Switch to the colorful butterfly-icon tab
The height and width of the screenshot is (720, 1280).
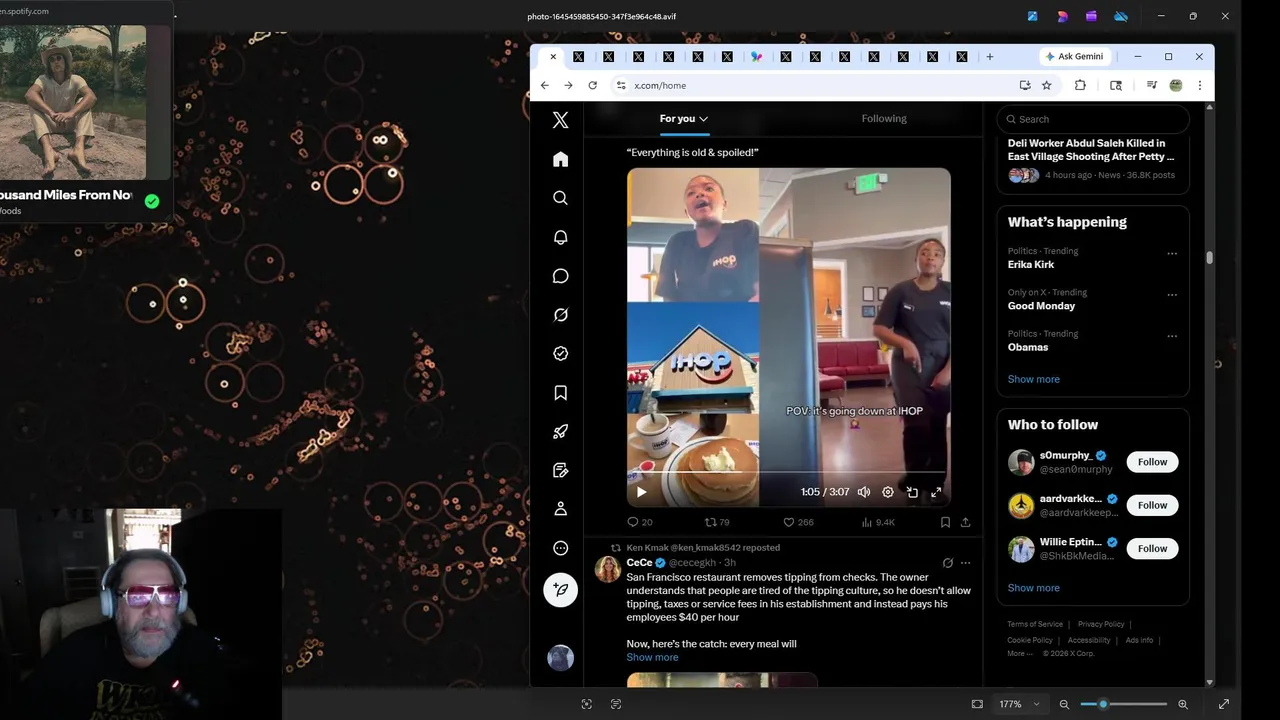(x=756, y=57)
